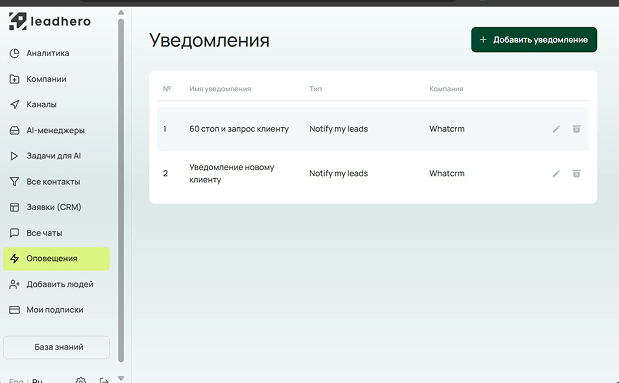
Task: Open the settings gear in sidebar footer
Action: tap(81, 380)
